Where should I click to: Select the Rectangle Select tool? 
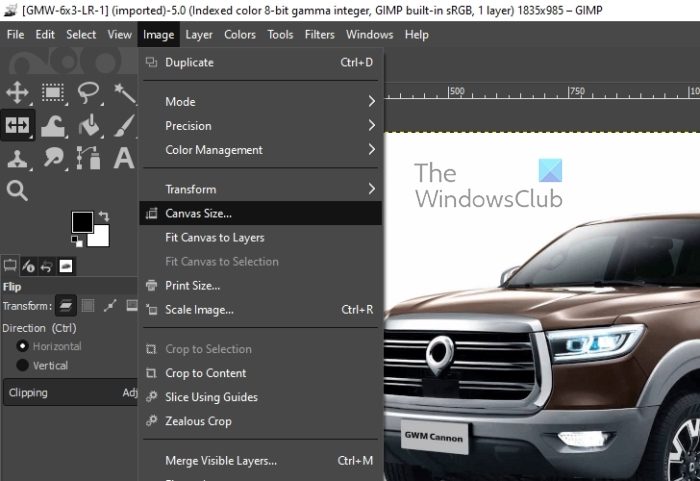point(53,93)
